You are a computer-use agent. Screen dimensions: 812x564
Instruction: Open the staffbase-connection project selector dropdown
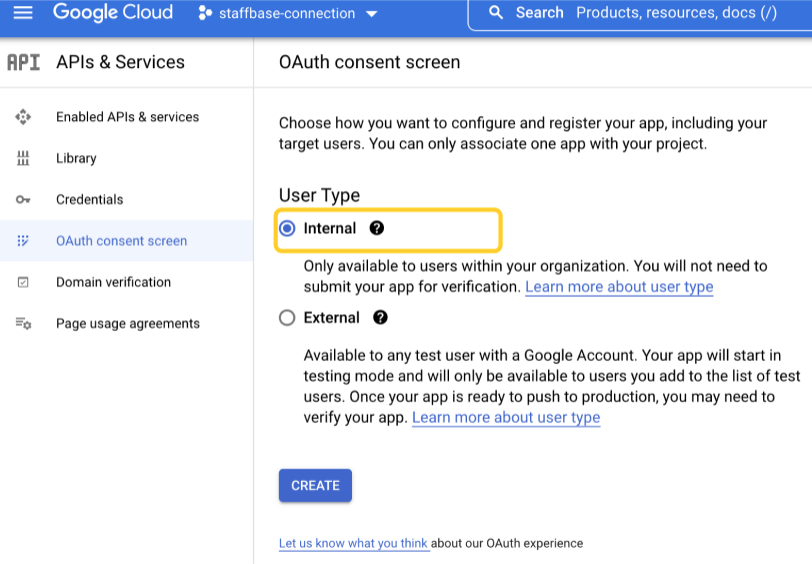[288, 13]
